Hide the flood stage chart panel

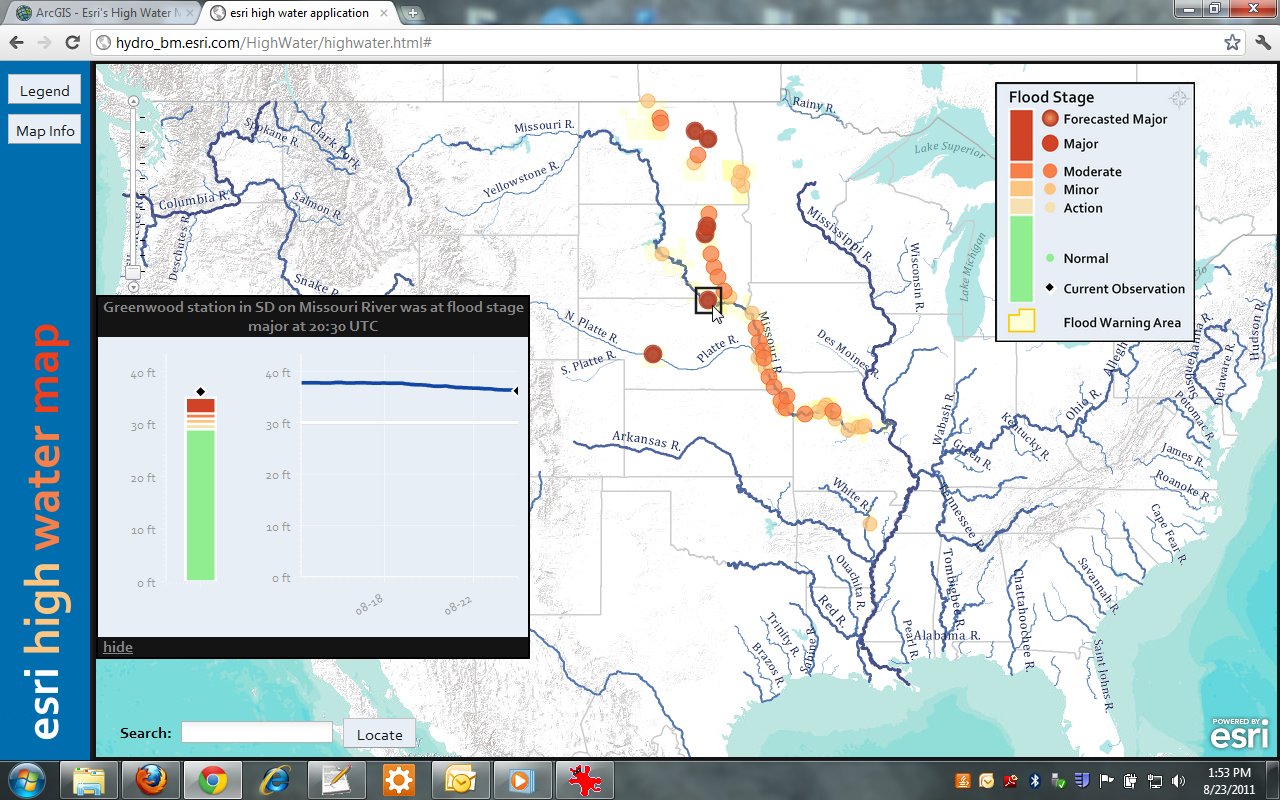point(118,647)
